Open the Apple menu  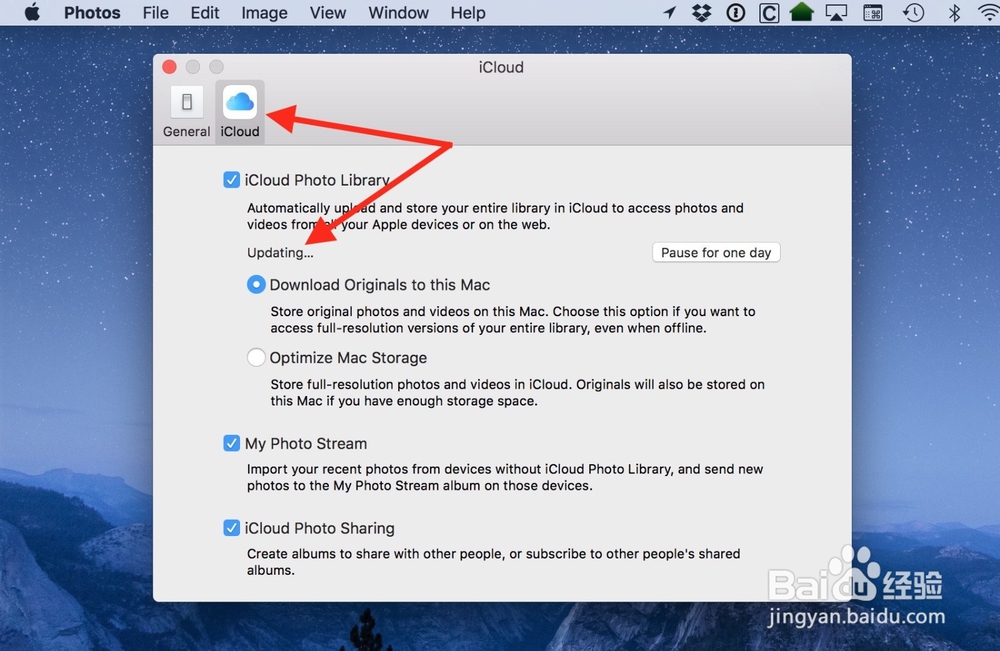click(32, 13)
